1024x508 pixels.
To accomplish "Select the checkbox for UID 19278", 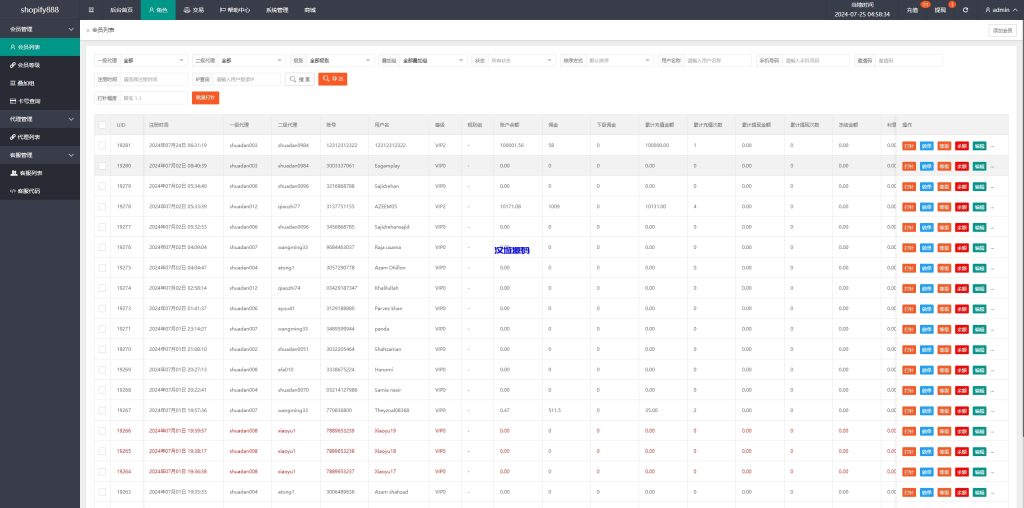I will point(101,206).
